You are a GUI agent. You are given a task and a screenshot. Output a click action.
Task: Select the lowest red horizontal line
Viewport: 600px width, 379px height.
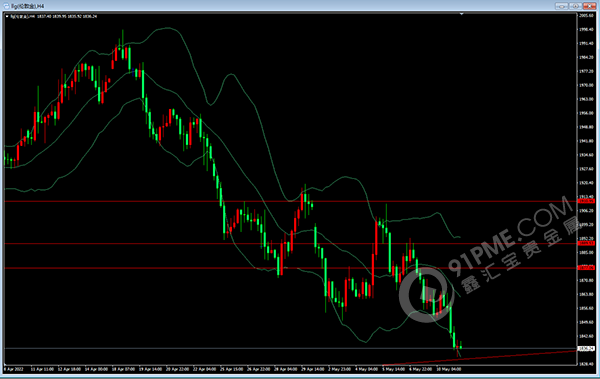[x=290, y=268]
